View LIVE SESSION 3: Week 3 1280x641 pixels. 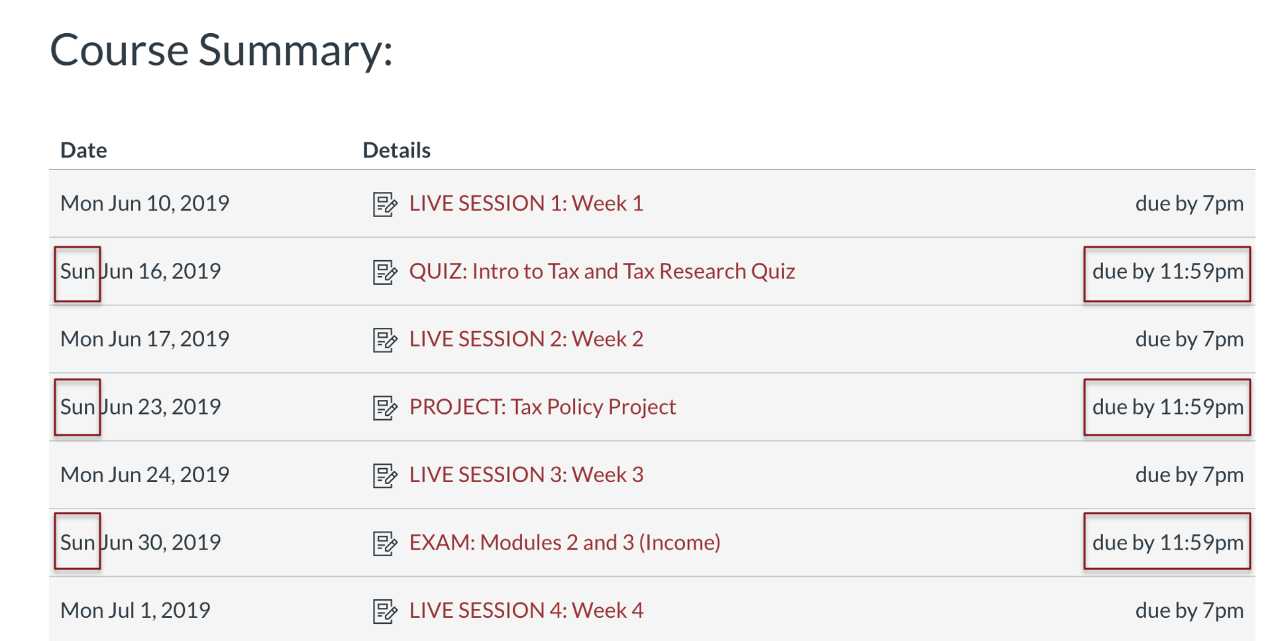(x=526, y=475)
